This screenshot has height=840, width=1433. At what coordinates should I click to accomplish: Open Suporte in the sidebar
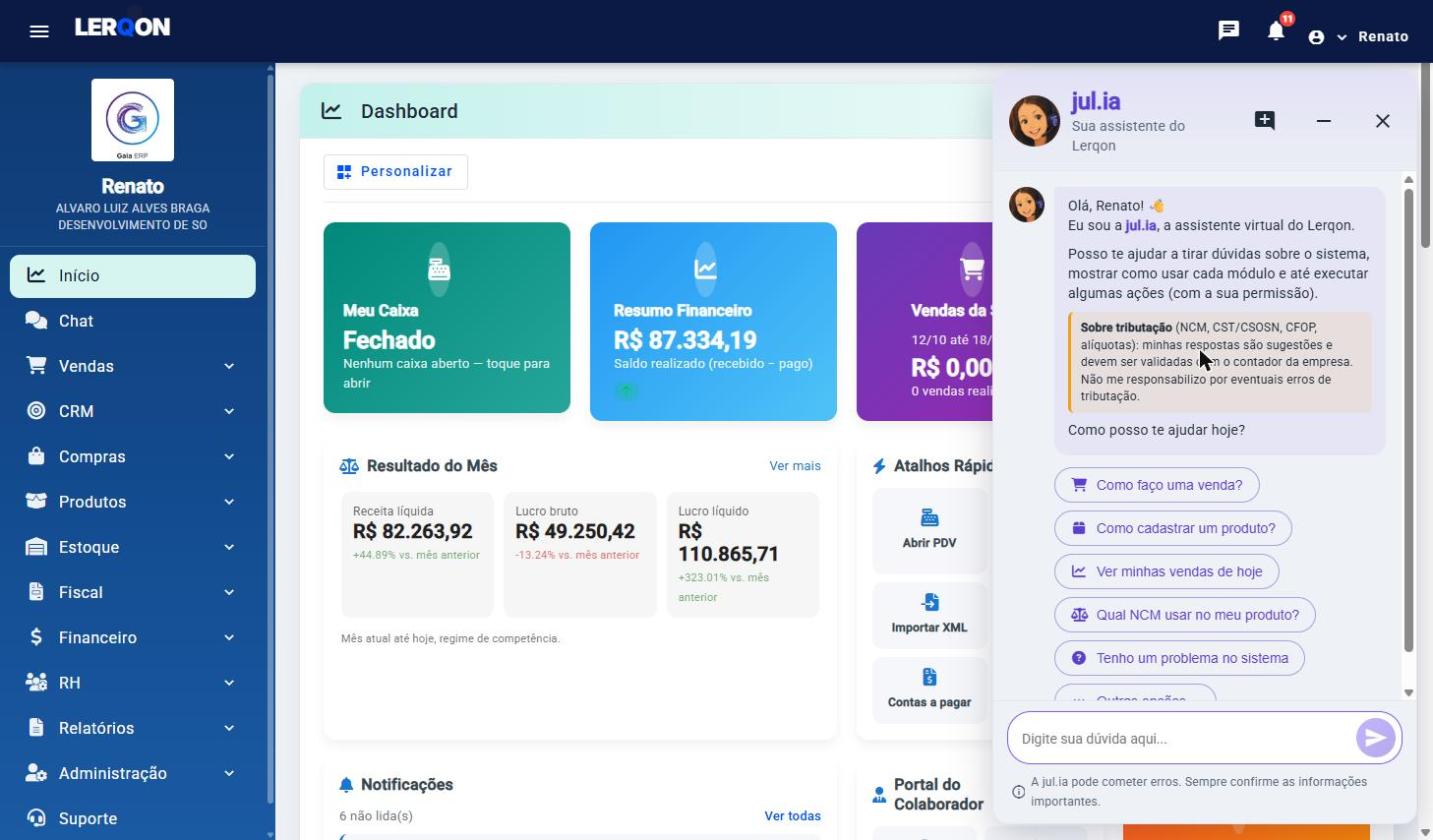tap(133, 818)
